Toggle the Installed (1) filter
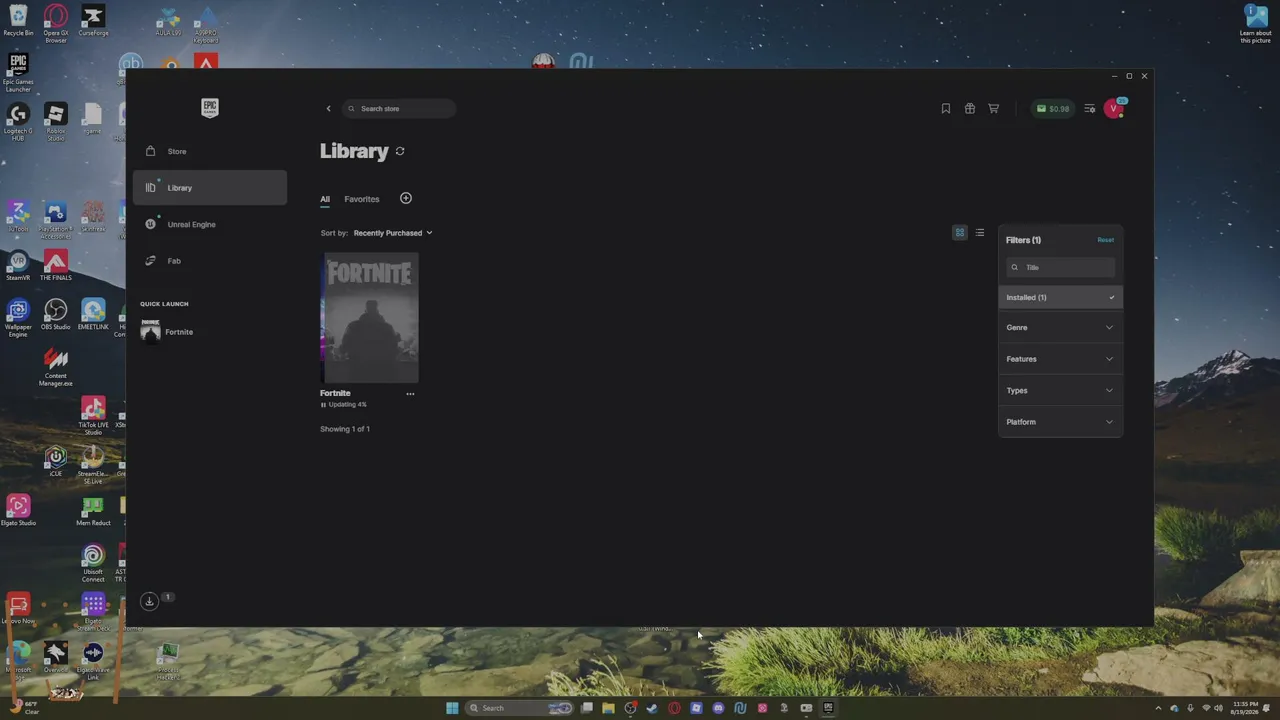This screenshot has width=1280, height=720. point(1060,297)
